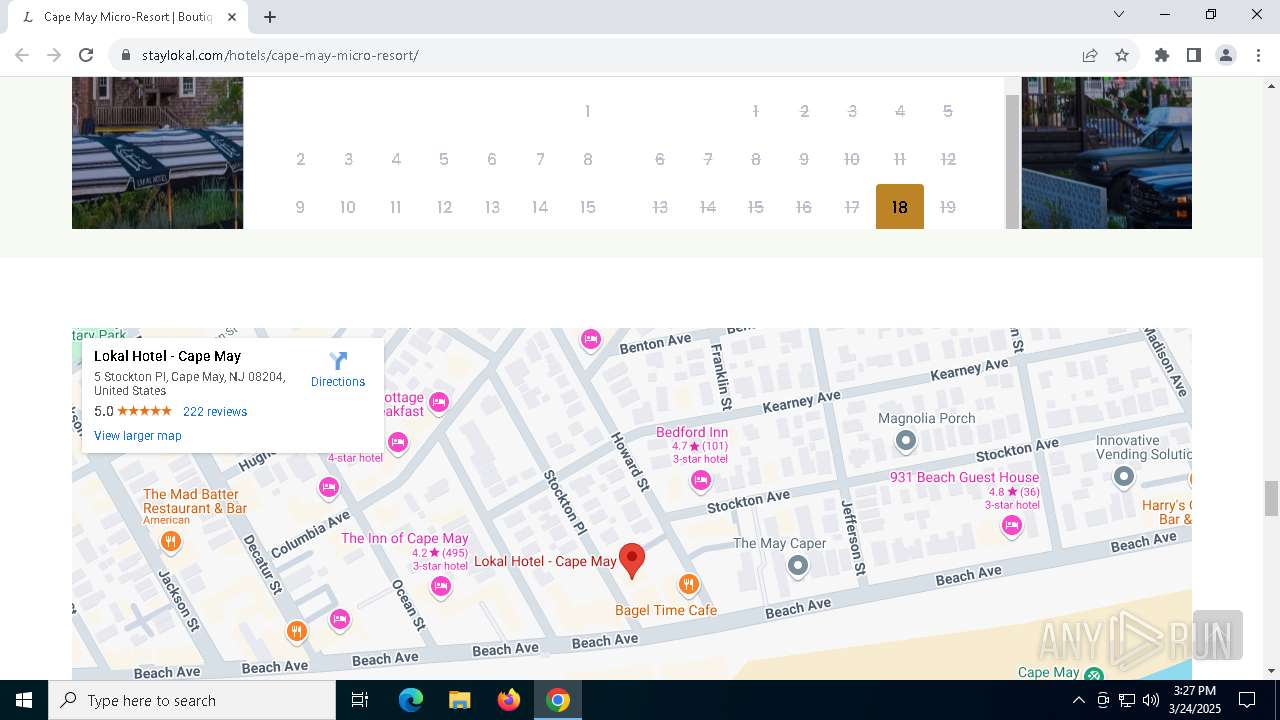Click date 8 in the left calendar
1280x720 pixels.
(x=588, y=159)
